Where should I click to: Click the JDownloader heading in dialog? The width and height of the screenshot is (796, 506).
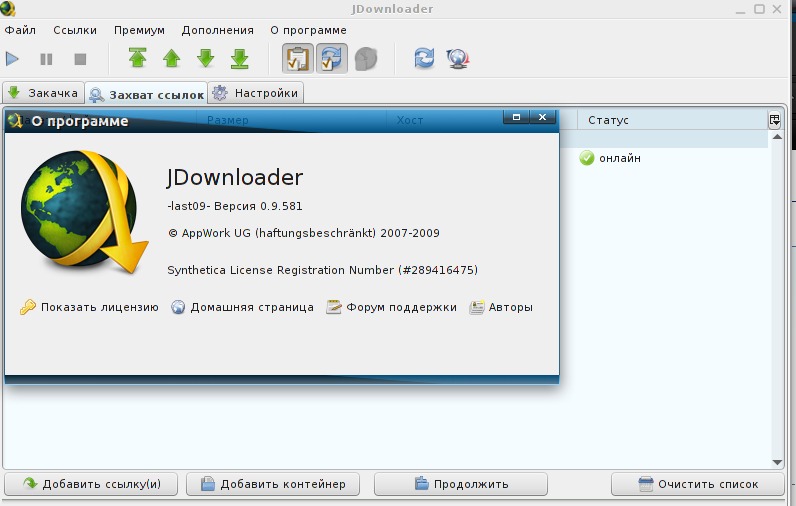(235, 178)
